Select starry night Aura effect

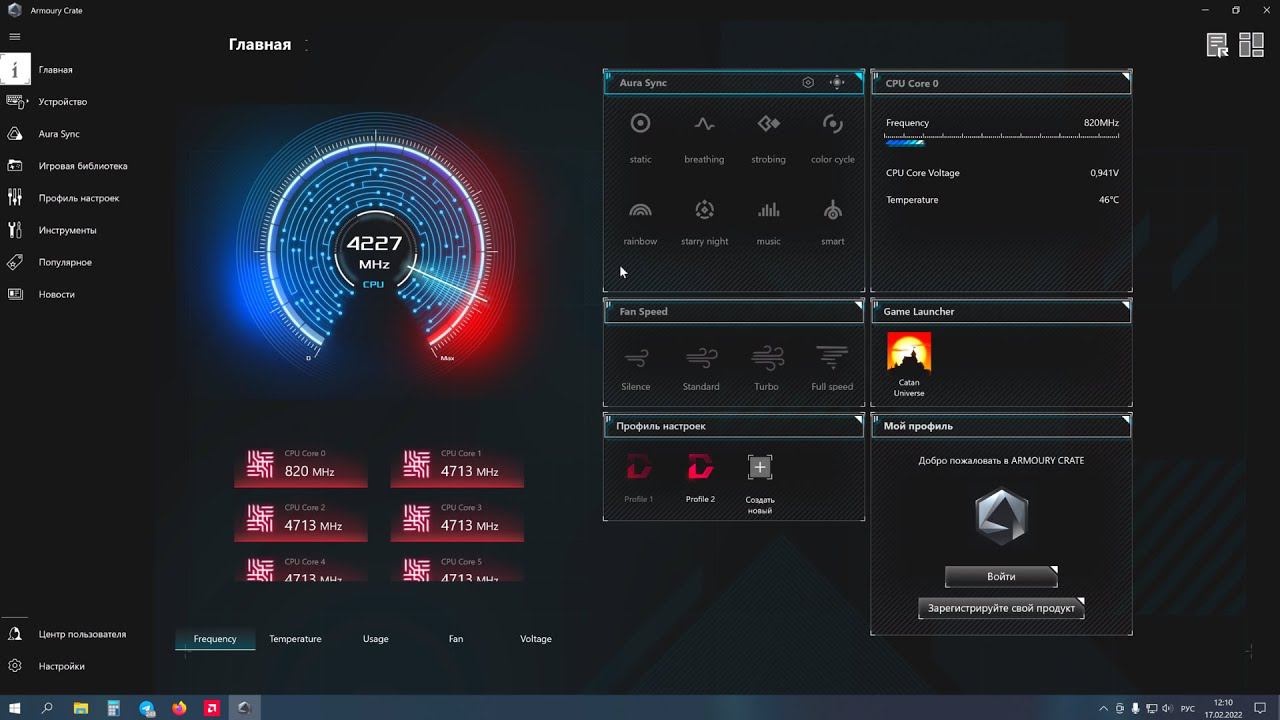pos(704,223)
